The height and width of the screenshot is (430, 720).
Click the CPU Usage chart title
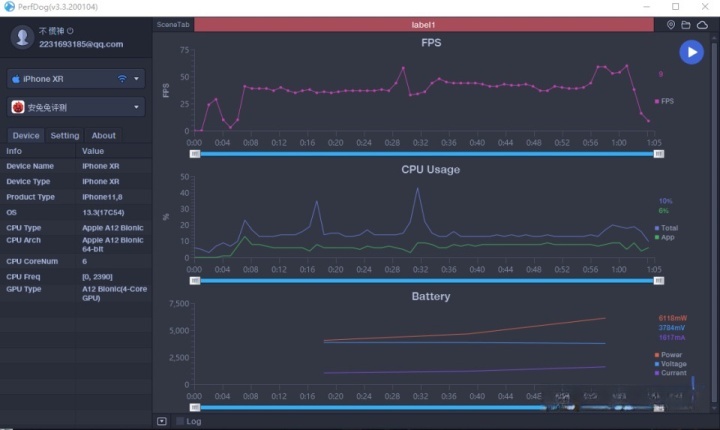(x=430, y=170)
